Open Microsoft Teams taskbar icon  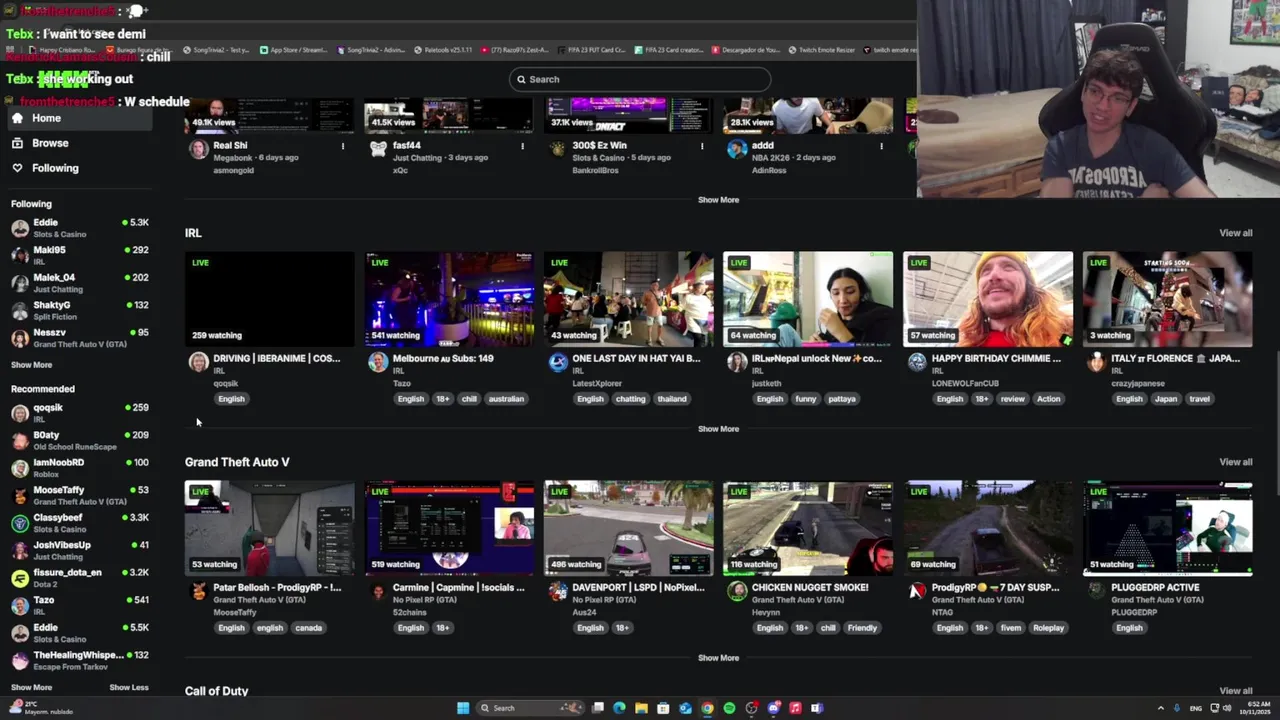point(817,708)
